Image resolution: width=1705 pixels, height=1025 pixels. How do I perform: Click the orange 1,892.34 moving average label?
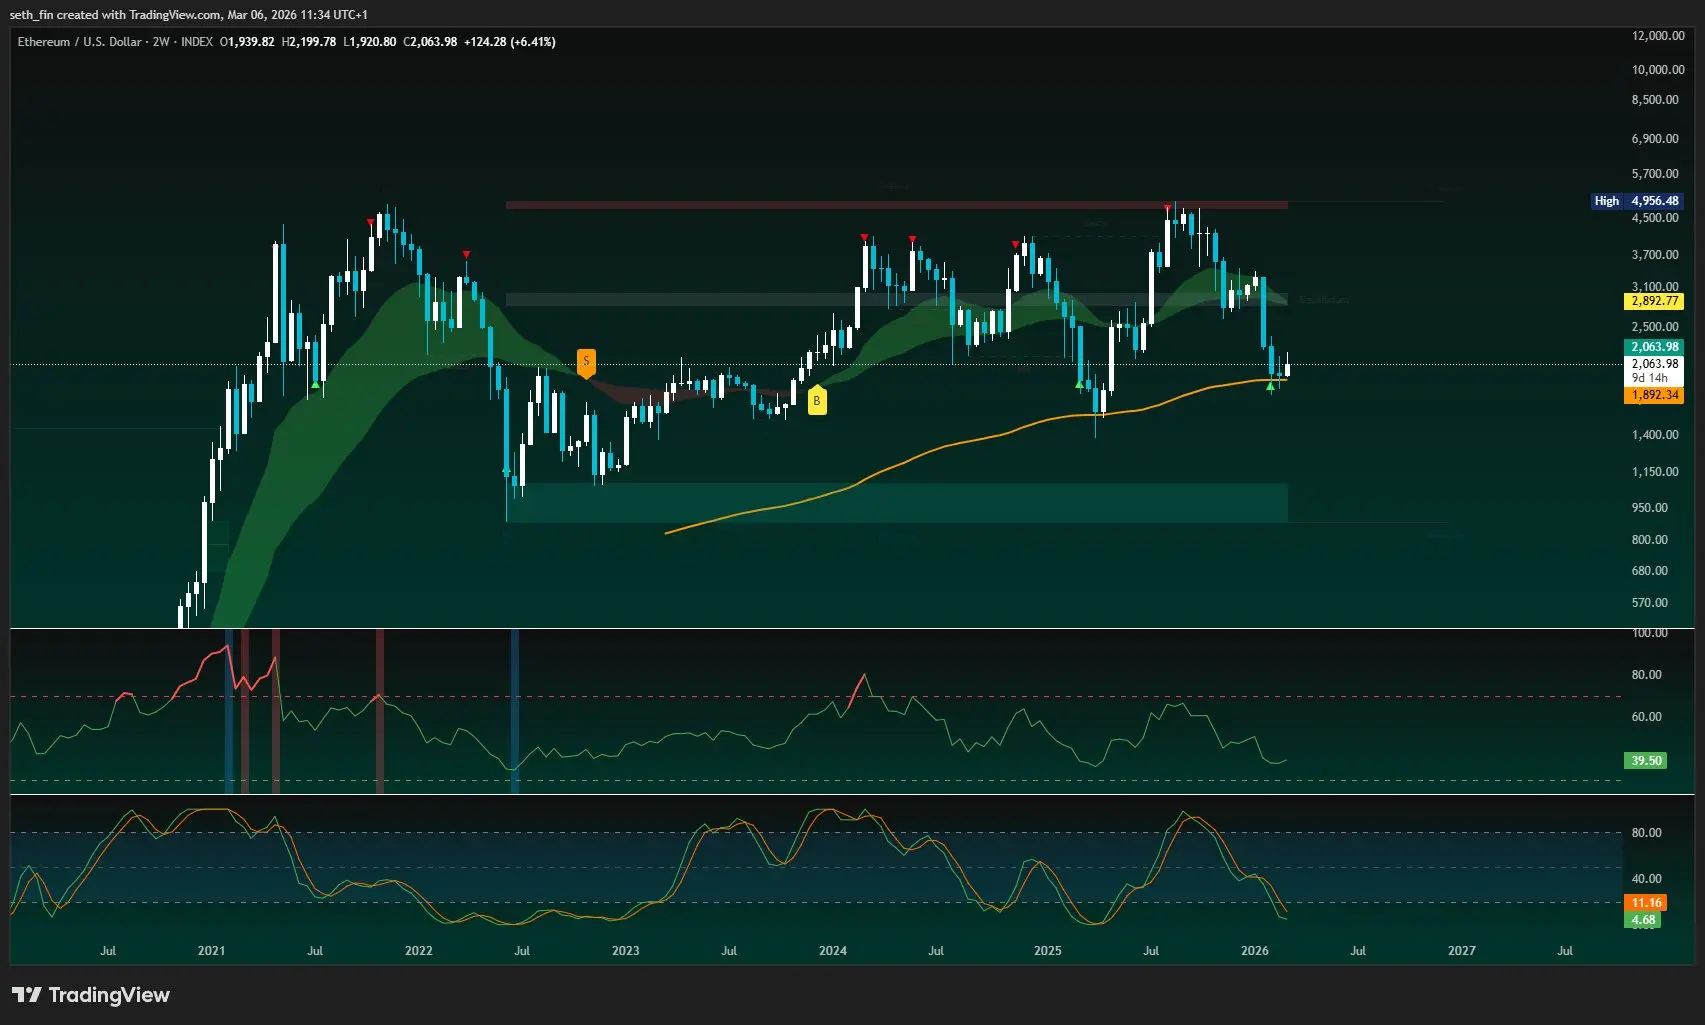(1655, 395)
